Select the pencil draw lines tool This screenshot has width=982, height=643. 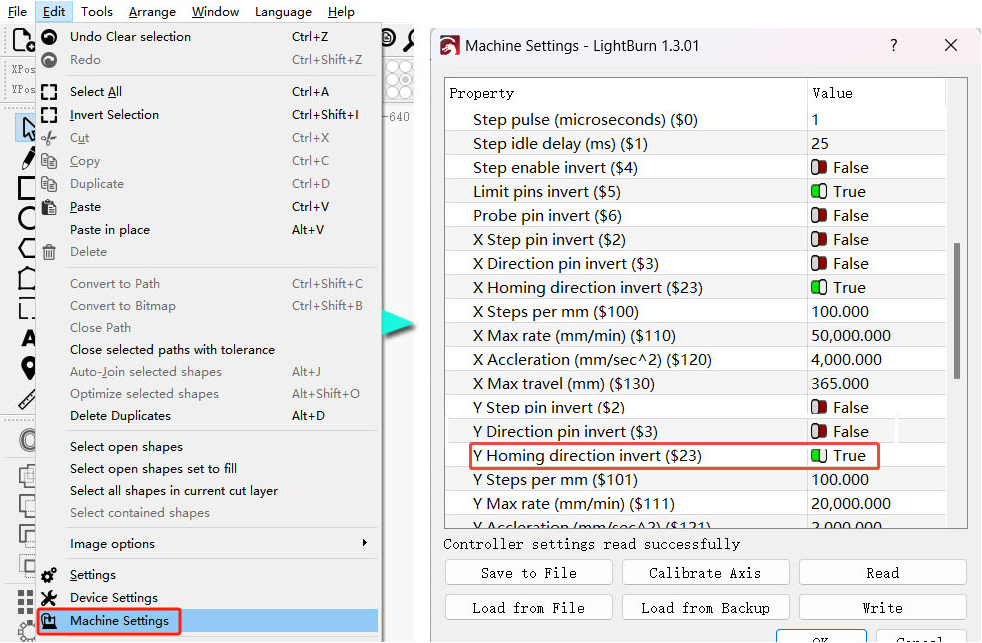(28, 158)
